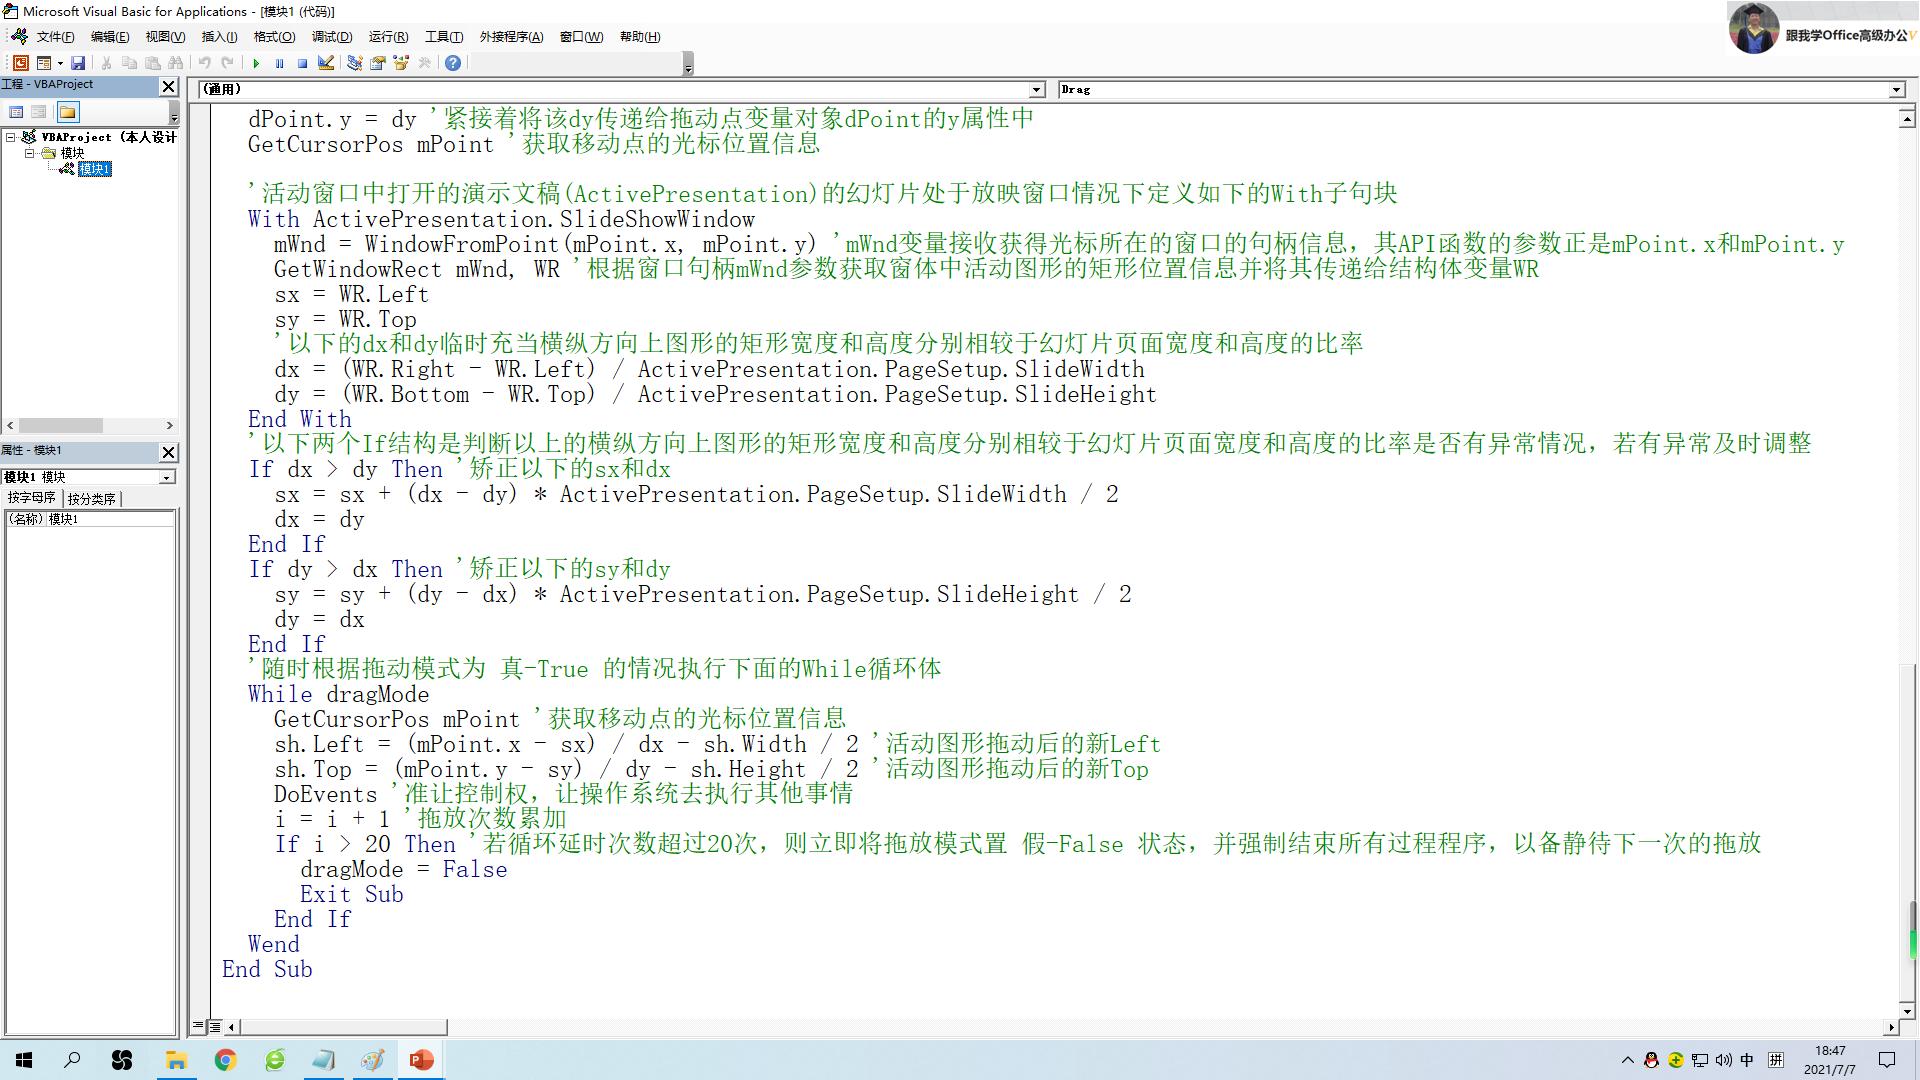The height and width of the screenshot is (1080, 1920).
Task: Open the procedure dropdown showing Drag
Action: (1896, 90)
